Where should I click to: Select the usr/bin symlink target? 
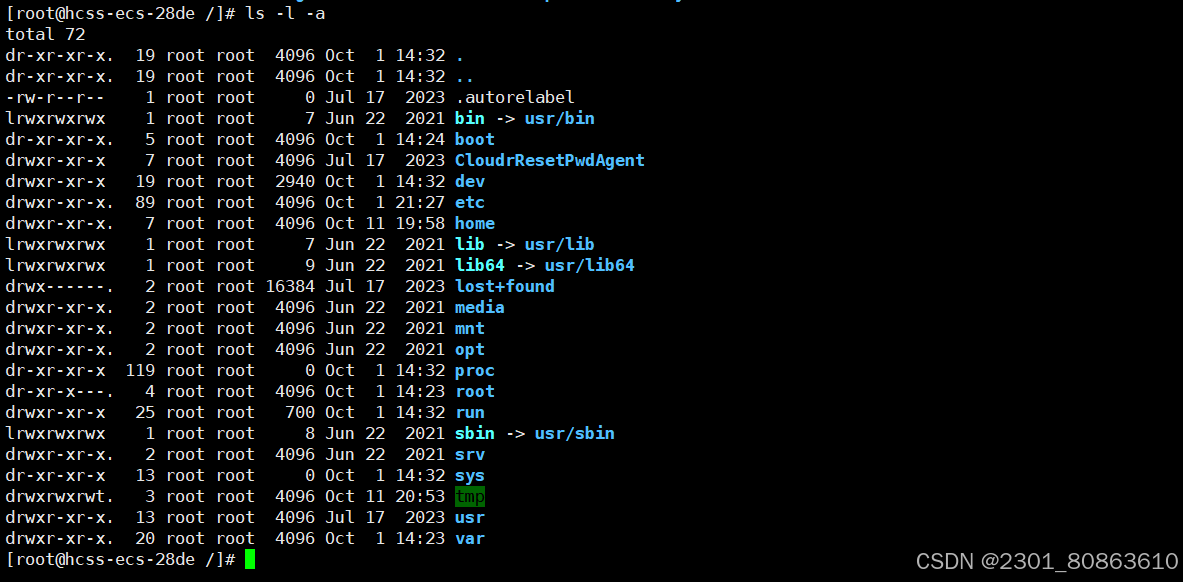[x=559, y=119]
